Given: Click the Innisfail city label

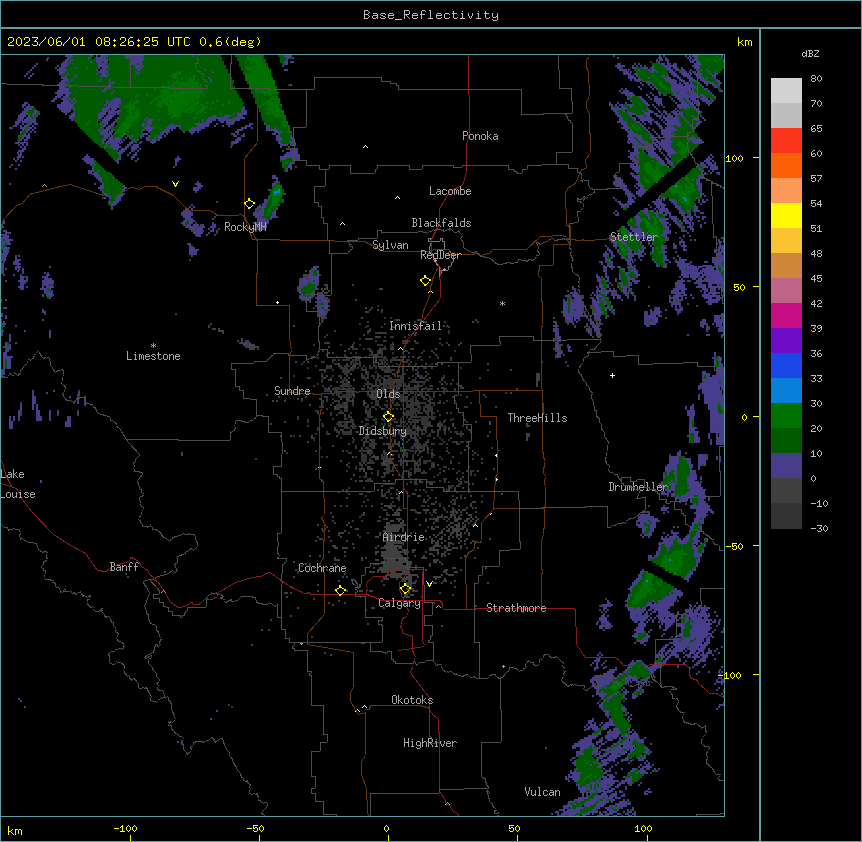Looking at the screenshot, I should tap(416, 326).
